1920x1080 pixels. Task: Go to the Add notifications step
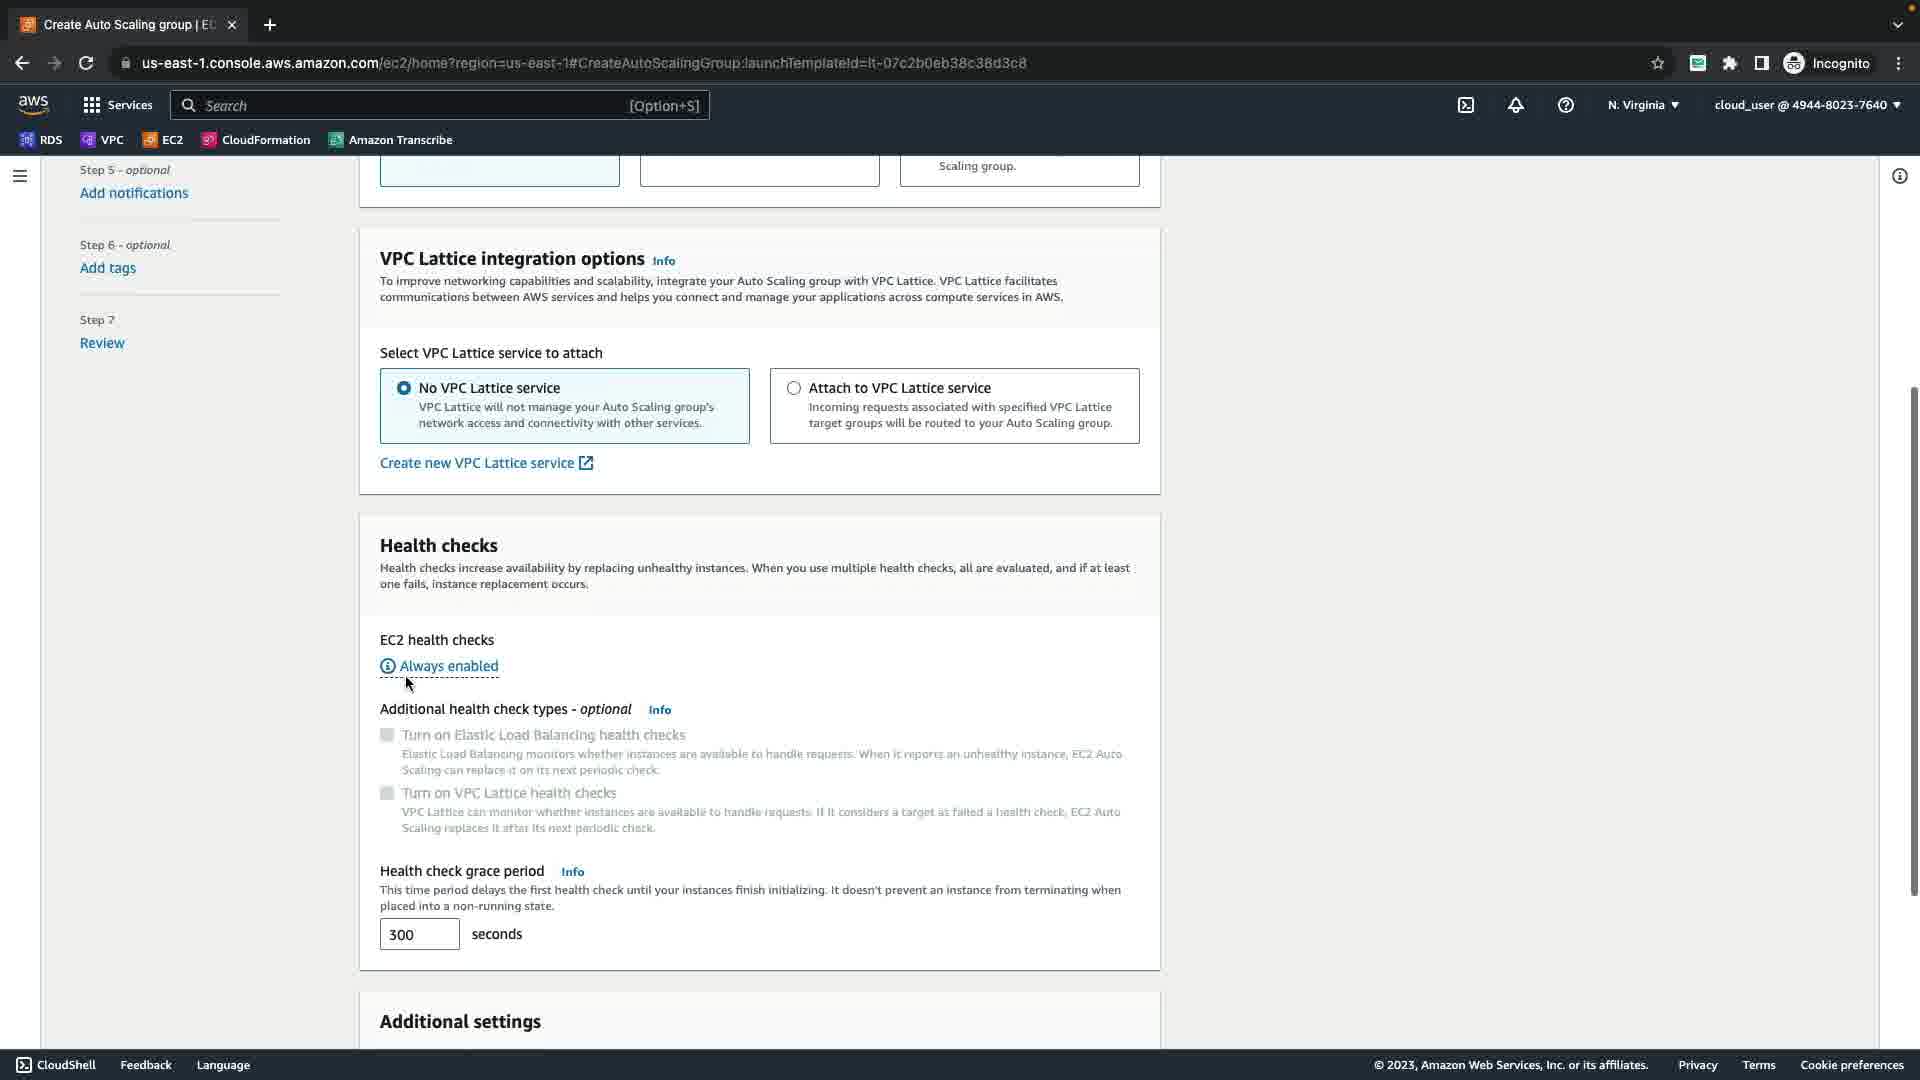[134, 193]
